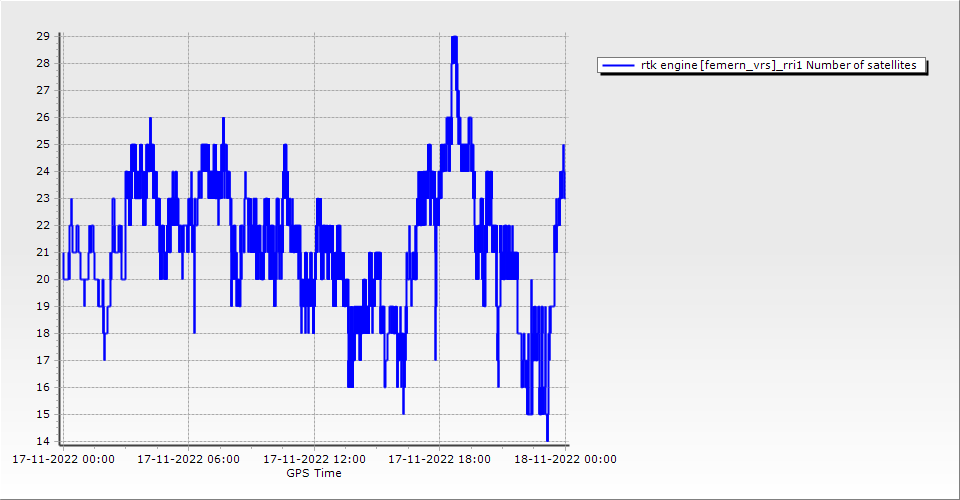Select the 17-11-2022 06:00 x-axis label

(188, 460)
